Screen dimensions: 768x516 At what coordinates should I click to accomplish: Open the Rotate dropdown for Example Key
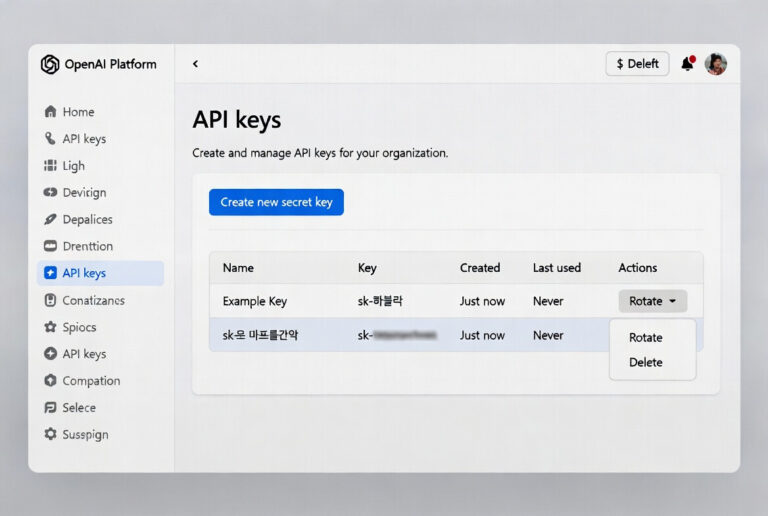click(x=653, y=301)
